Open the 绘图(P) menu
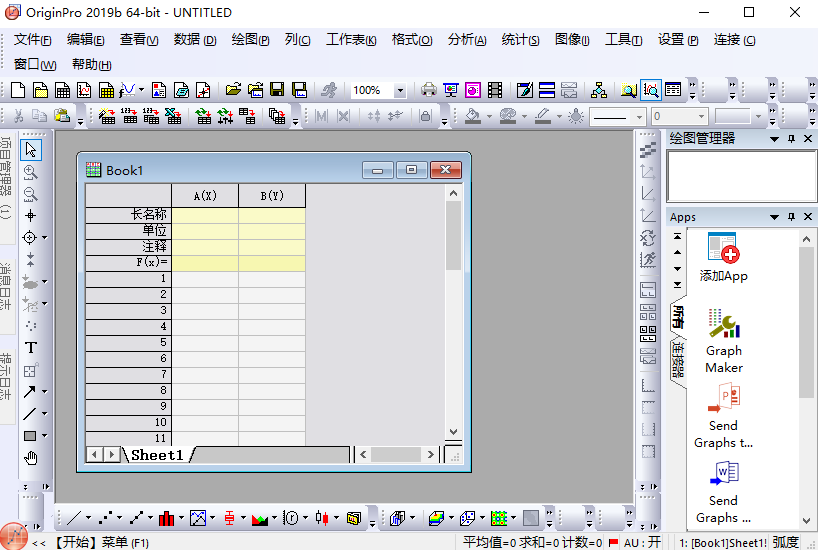This screenshot has height=550, width=818. coord(250,40)
